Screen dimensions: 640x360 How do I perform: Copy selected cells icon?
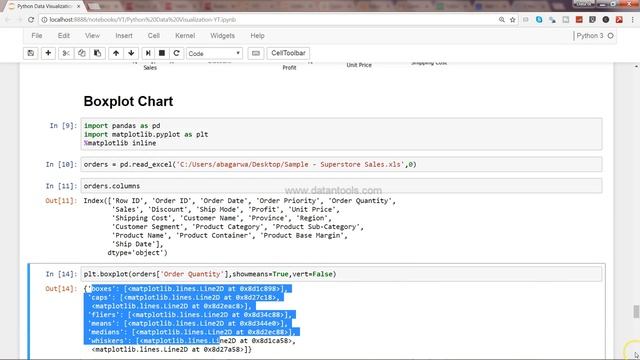point(82,53)
